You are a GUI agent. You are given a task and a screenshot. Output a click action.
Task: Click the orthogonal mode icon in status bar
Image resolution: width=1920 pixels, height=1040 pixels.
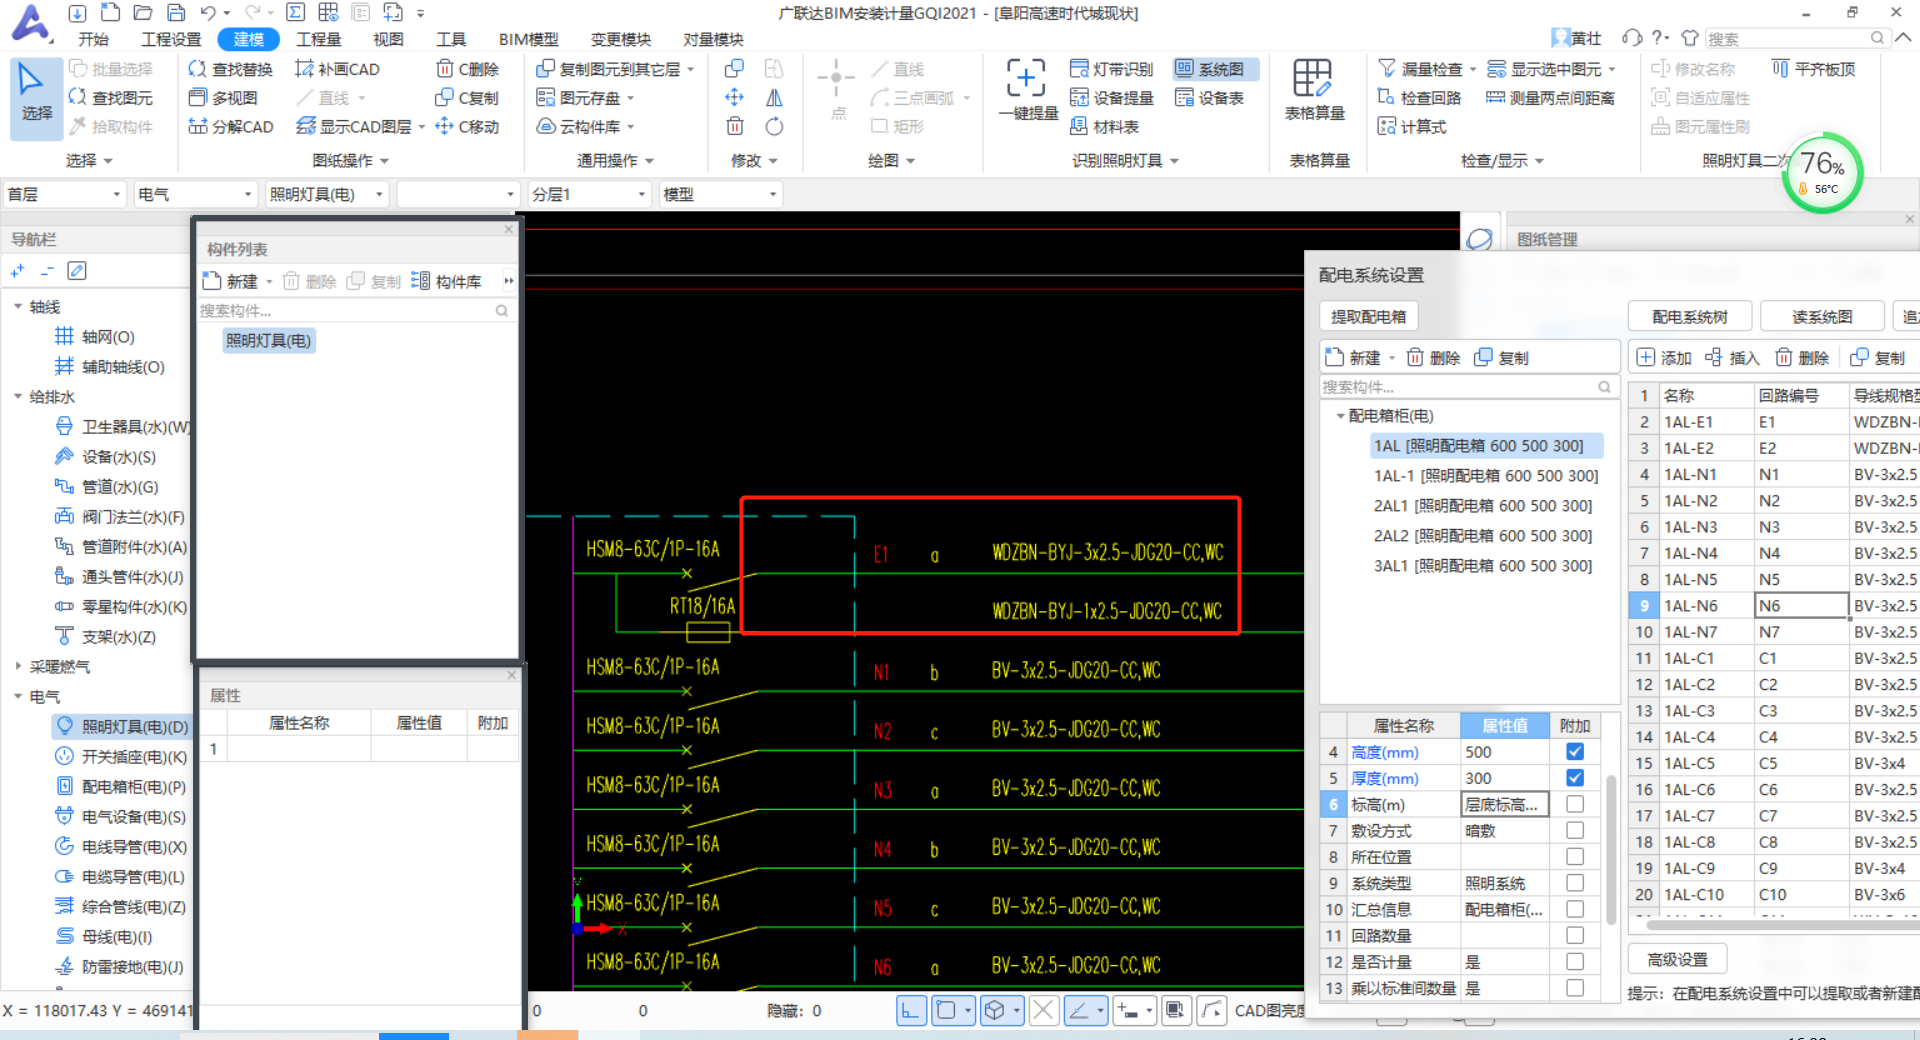(910, 1011)
